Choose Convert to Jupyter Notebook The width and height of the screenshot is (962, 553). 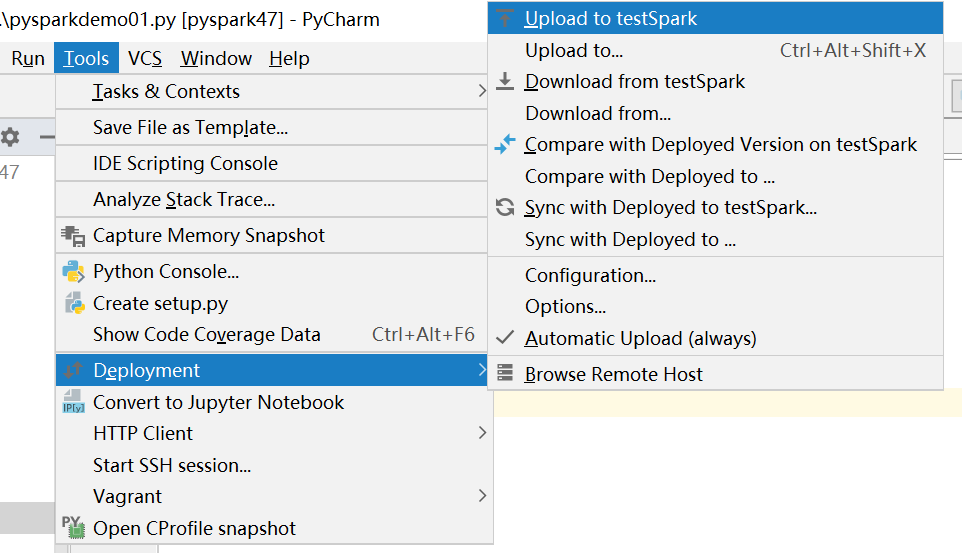(x=274, y=402)
